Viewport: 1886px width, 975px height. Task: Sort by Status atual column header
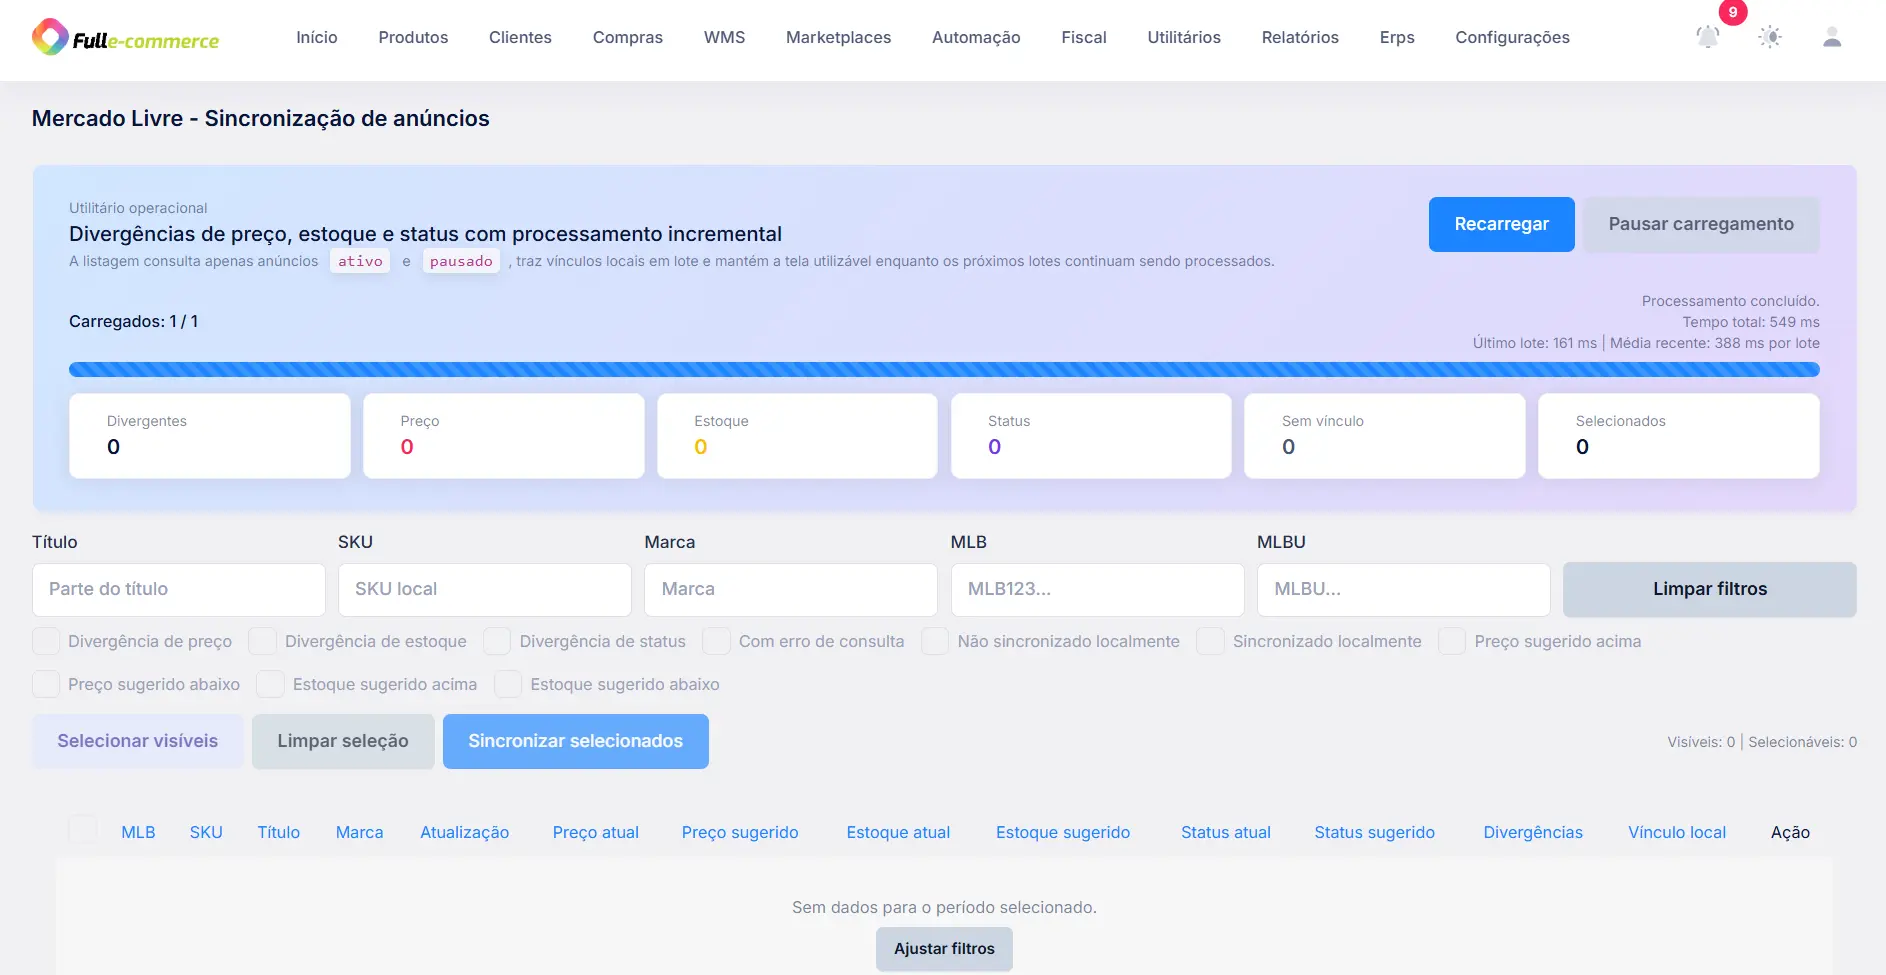(x=1226, y=832)
